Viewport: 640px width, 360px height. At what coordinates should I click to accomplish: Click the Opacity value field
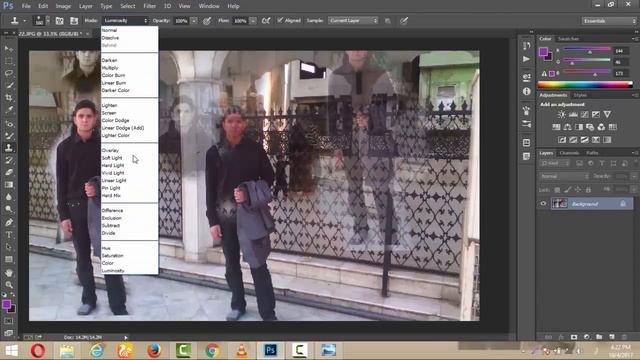[x=181, y=20]
